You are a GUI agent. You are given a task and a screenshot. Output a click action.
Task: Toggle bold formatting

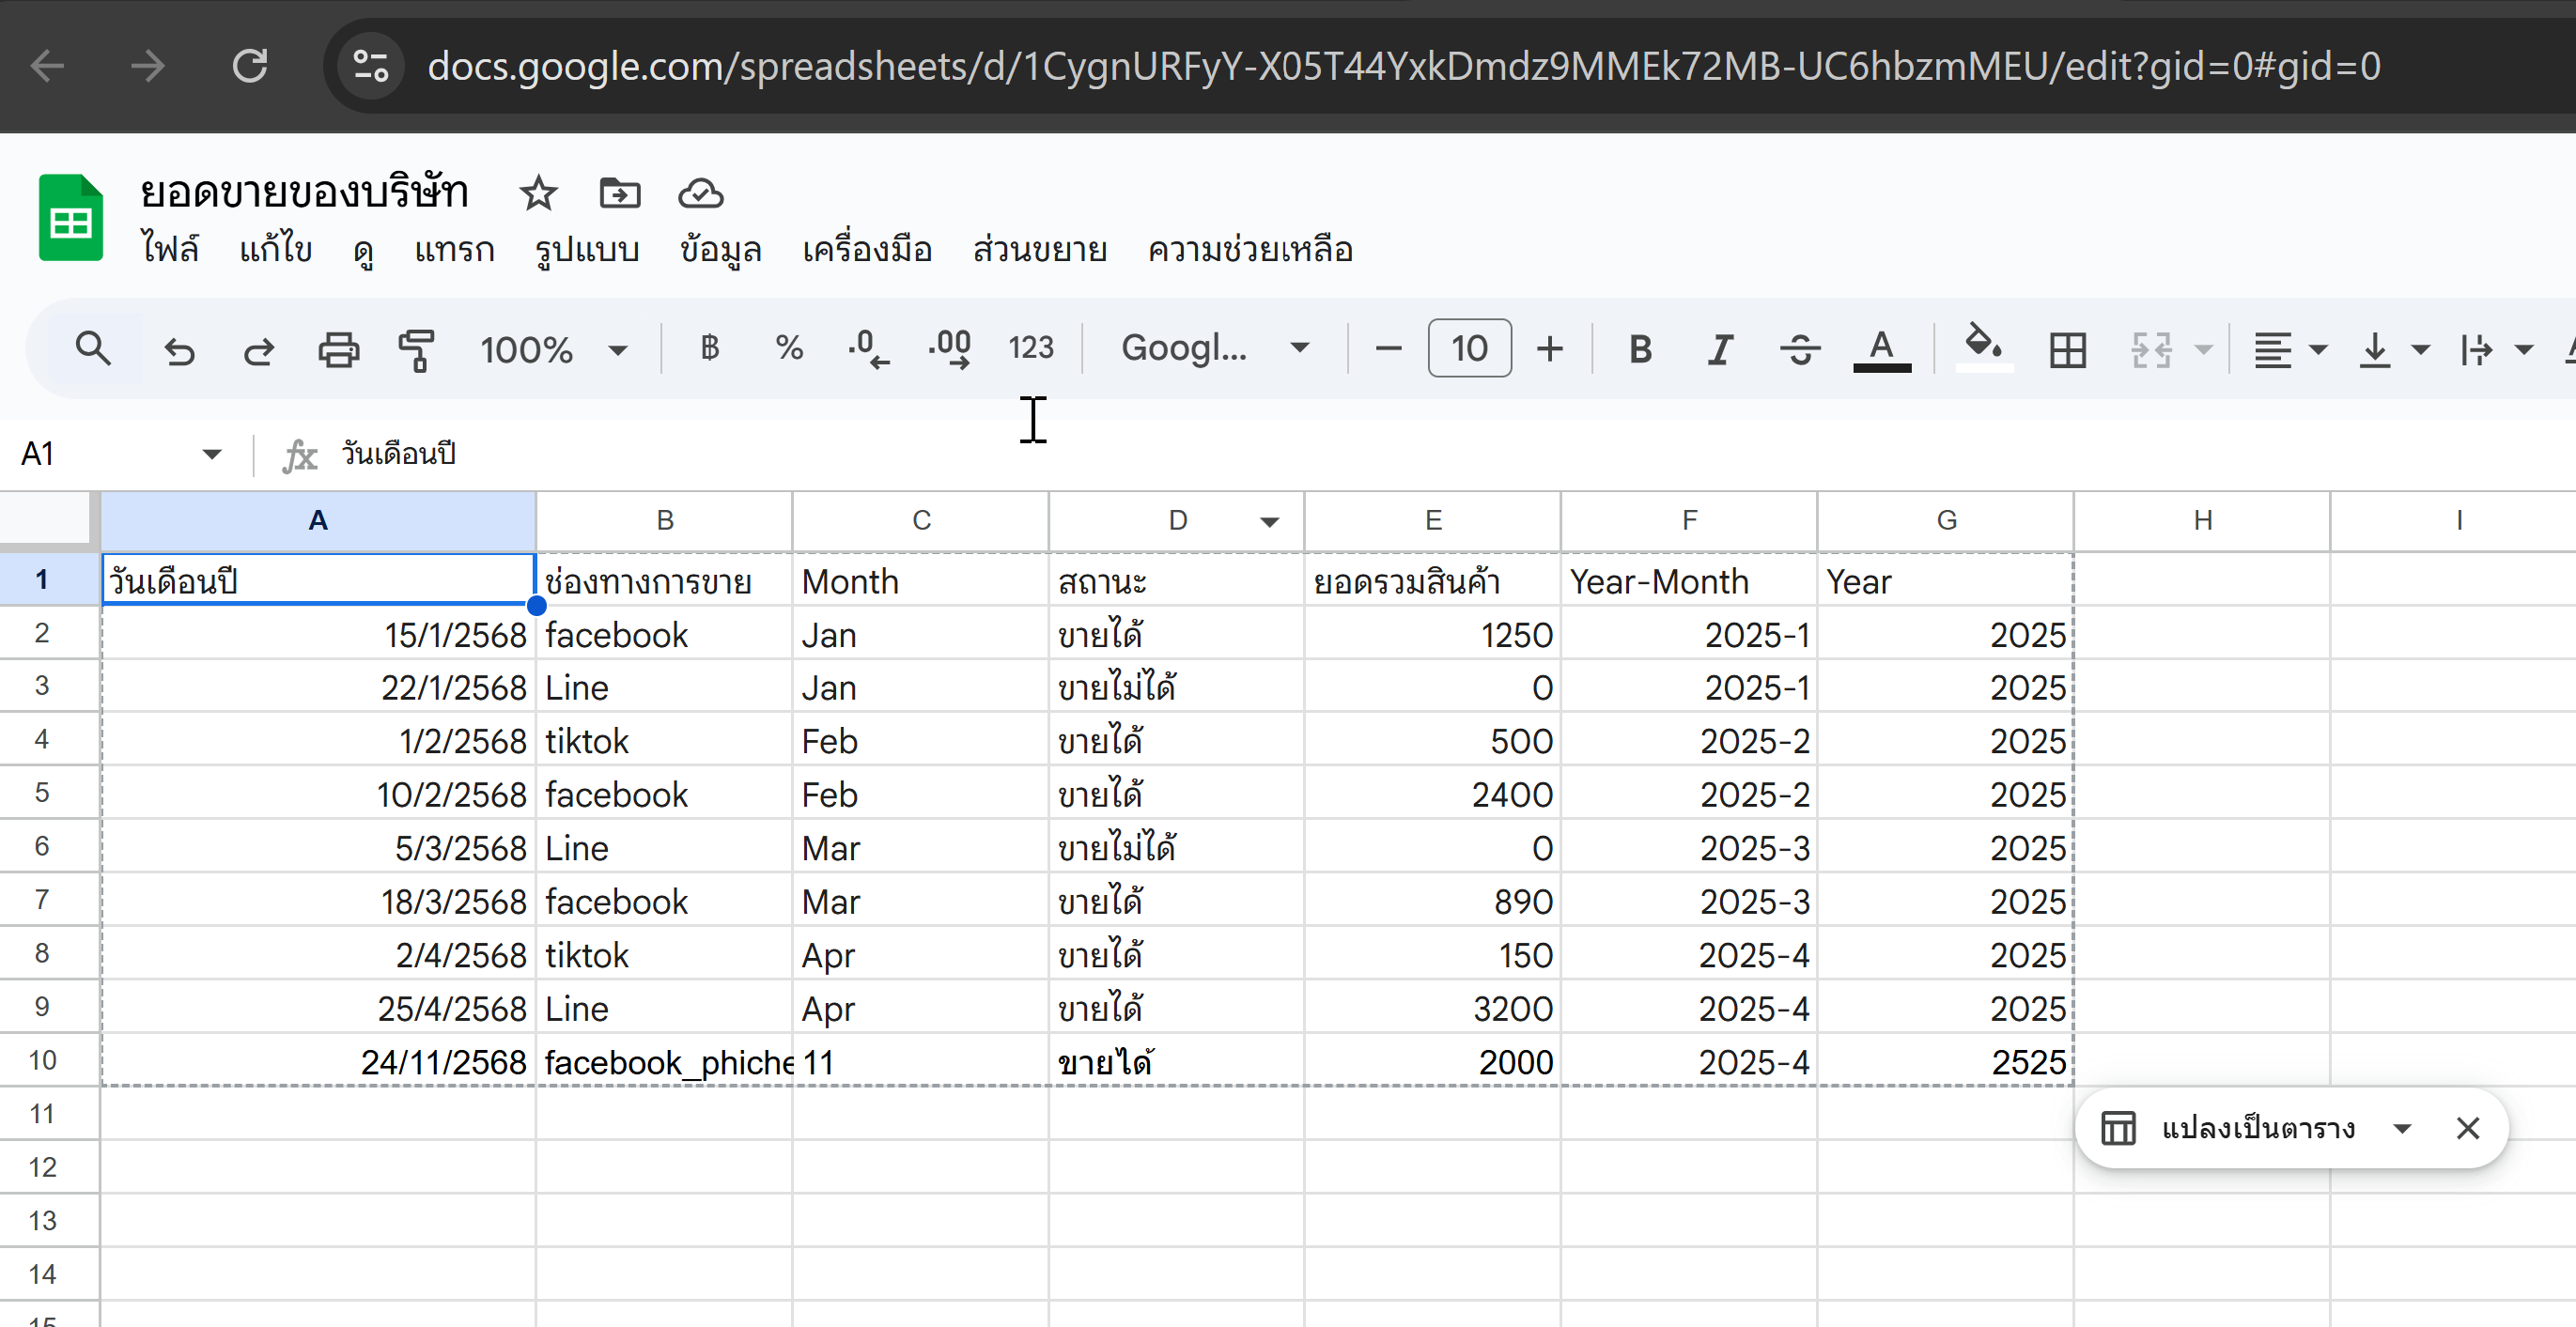(x=1639, y=349)
